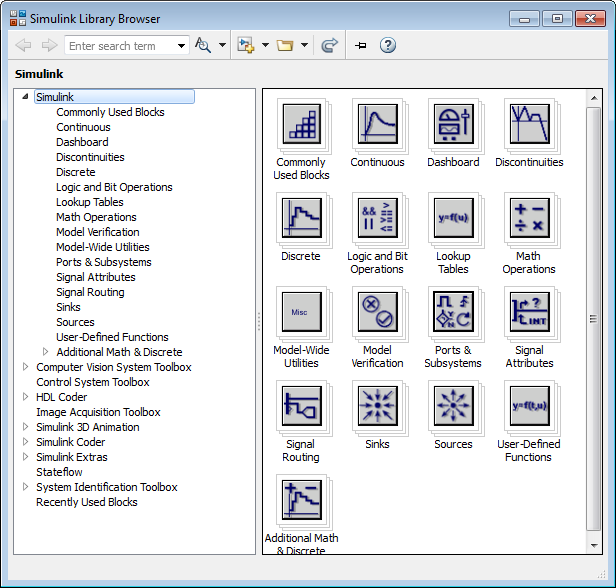
Task: Open the search options dropdown arrow
Action: [222, 45]
